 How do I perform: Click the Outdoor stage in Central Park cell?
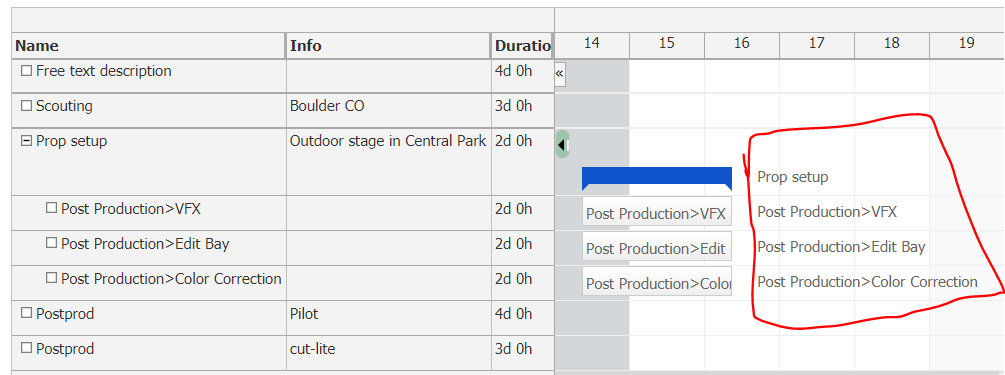(388, 141)
